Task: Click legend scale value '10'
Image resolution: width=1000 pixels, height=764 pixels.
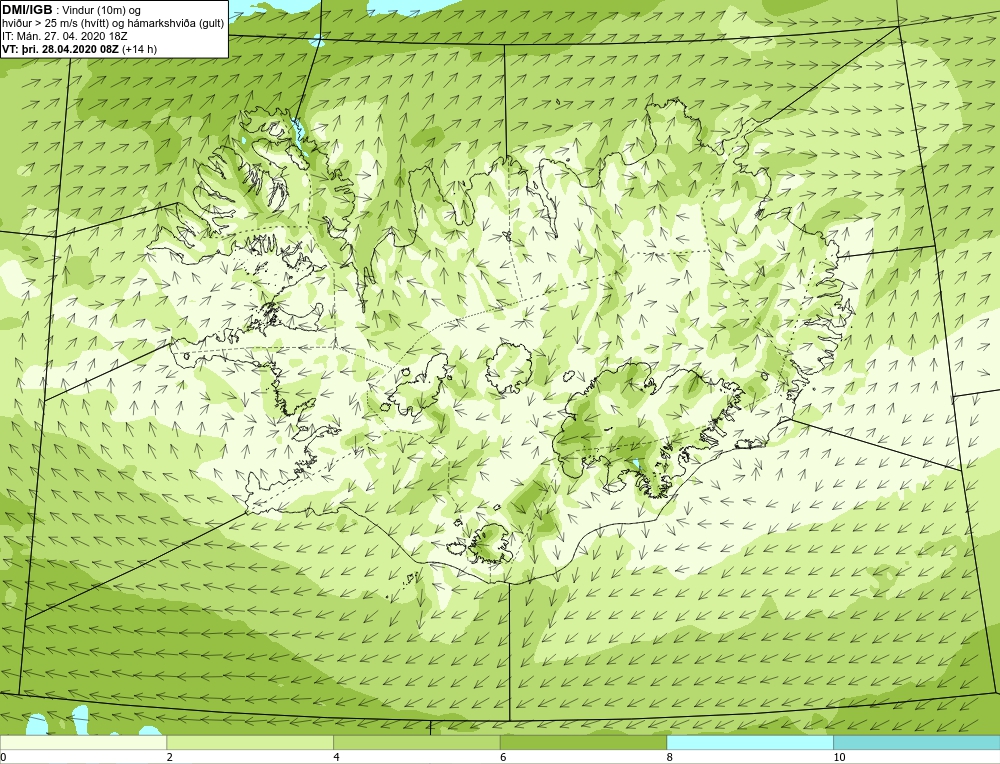Action: click(839, 757)
